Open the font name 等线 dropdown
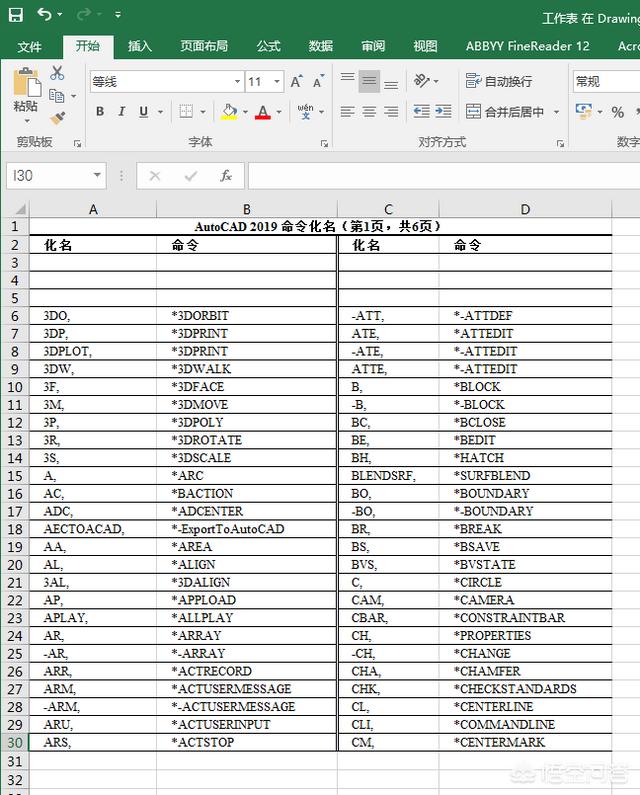Screen dimensions: 640x795 click(237, 82)
